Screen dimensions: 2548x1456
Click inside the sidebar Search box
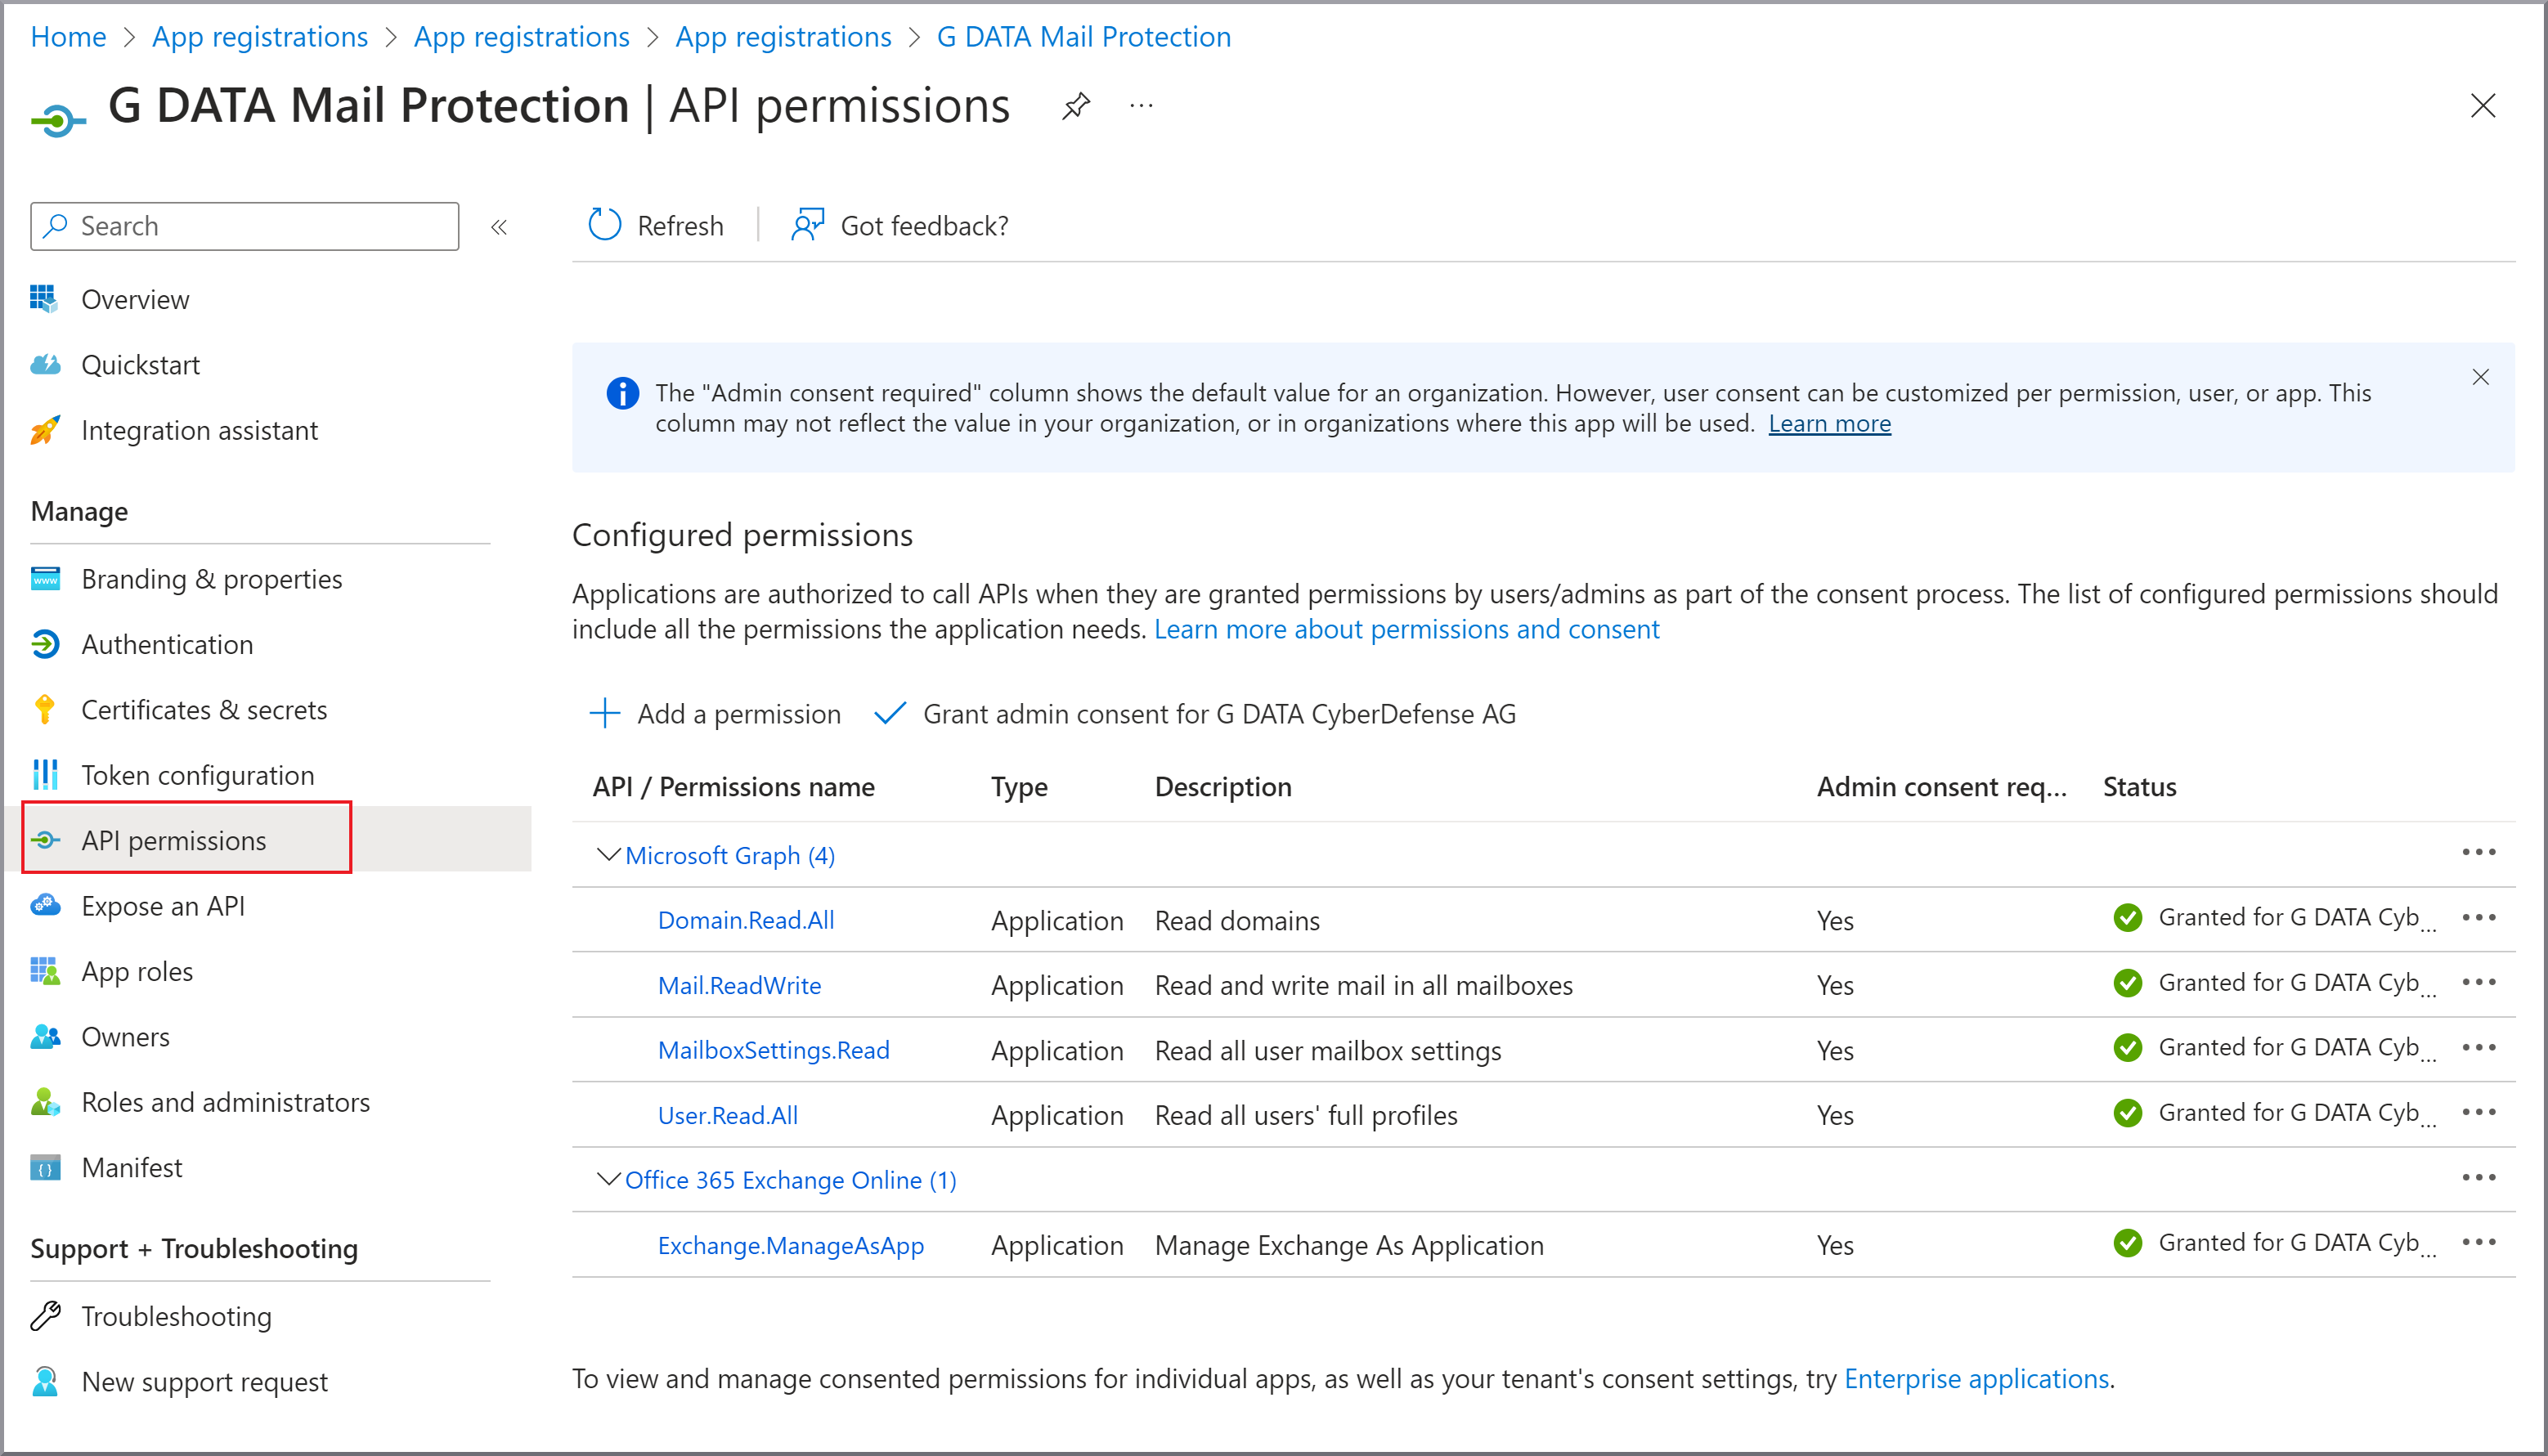coord(245,227)
